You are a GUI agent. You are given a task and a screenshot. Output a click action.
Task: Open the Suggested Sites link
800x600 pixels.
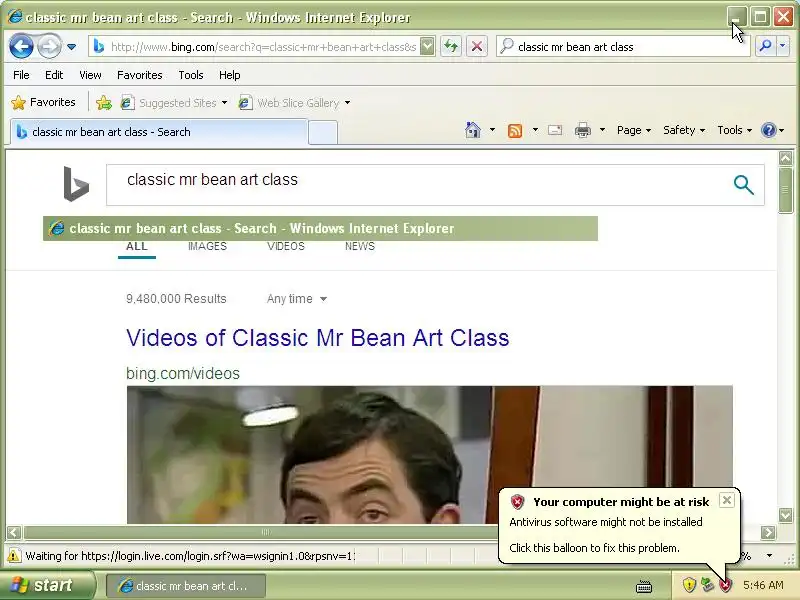point(173,103)
